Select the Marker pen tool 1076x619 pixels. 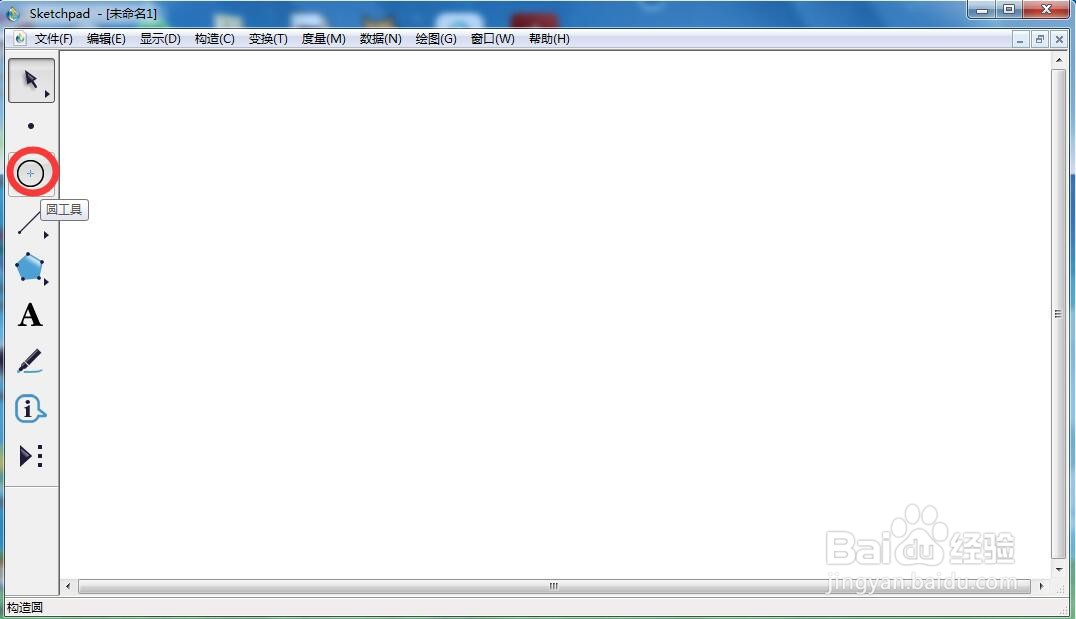(x=30, y=362)
